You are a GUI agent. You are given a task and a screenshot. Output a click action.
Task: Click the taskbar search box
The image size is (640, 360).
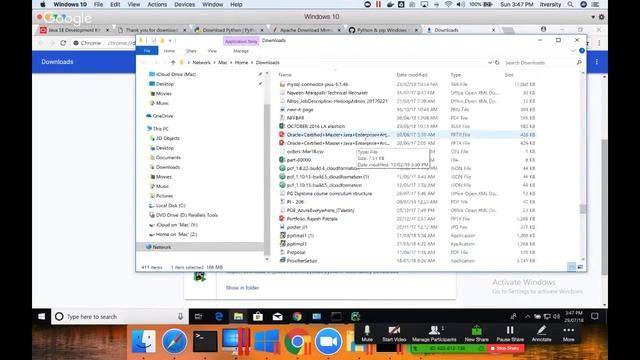[x=120, y=316]
